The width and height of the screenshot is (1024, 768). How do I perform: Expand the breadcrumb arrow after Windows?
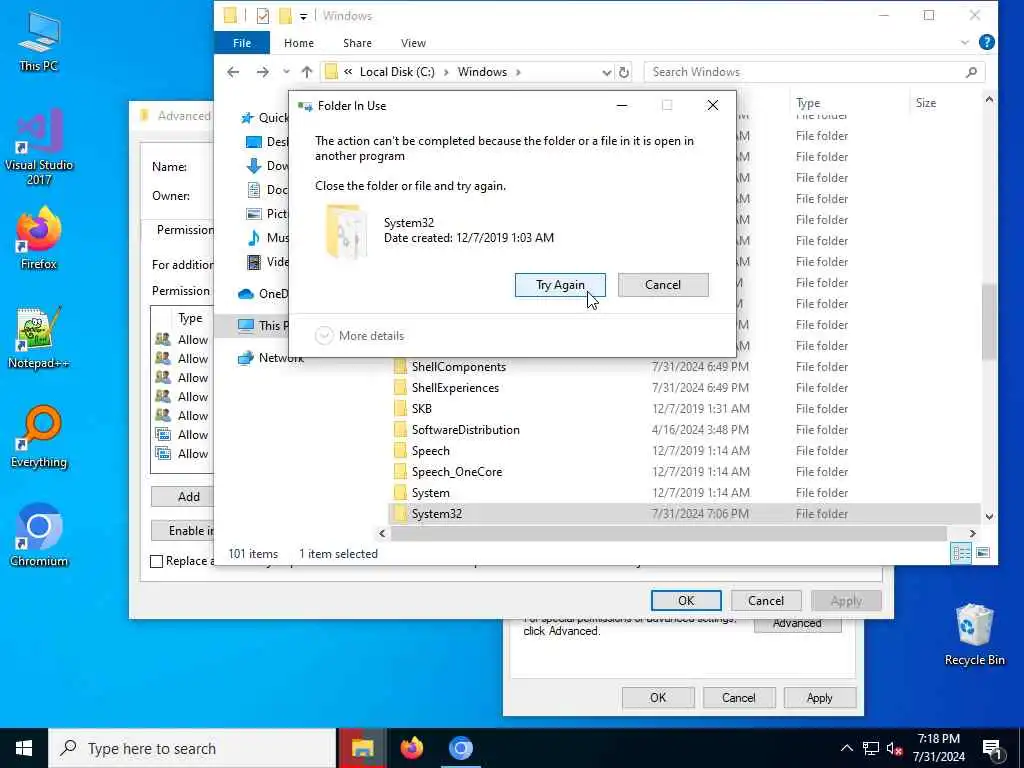click(518, 72)
